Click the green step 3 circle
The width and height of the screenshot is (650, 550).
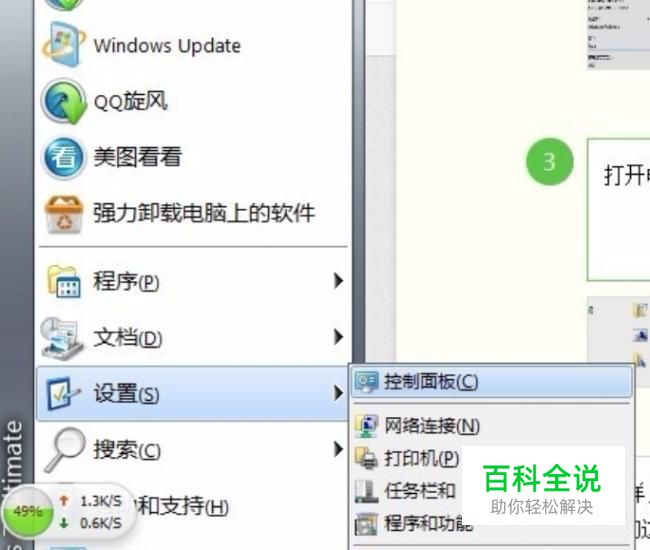[550, 162]
